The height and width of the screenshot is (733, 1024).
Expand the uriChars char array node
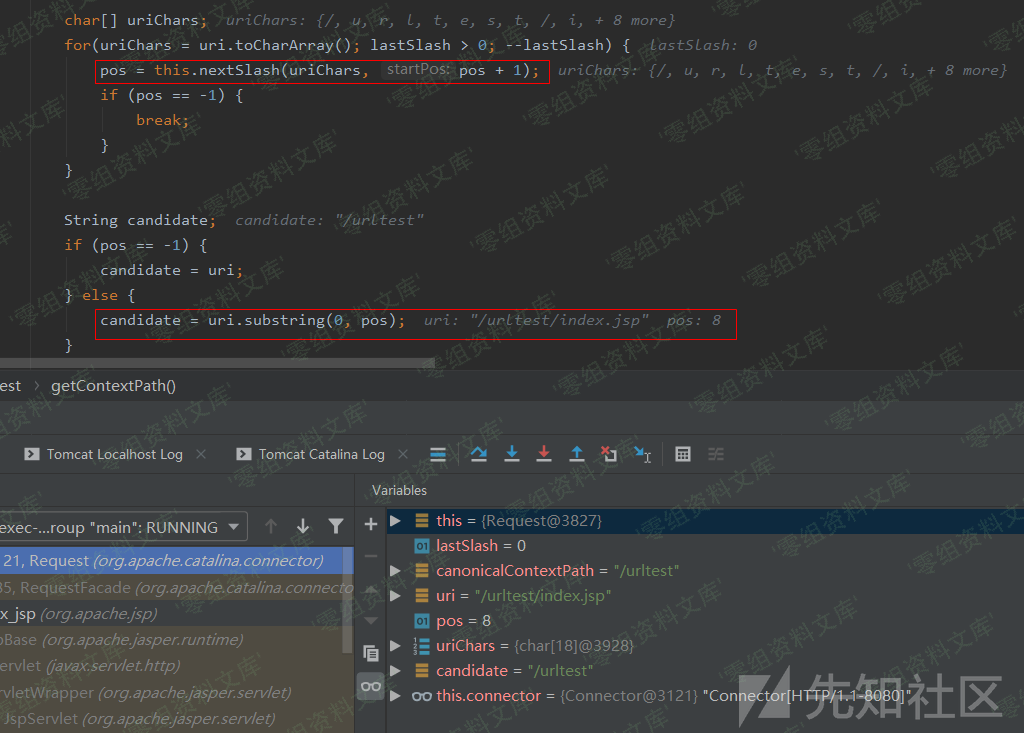(x=396, y=646)
